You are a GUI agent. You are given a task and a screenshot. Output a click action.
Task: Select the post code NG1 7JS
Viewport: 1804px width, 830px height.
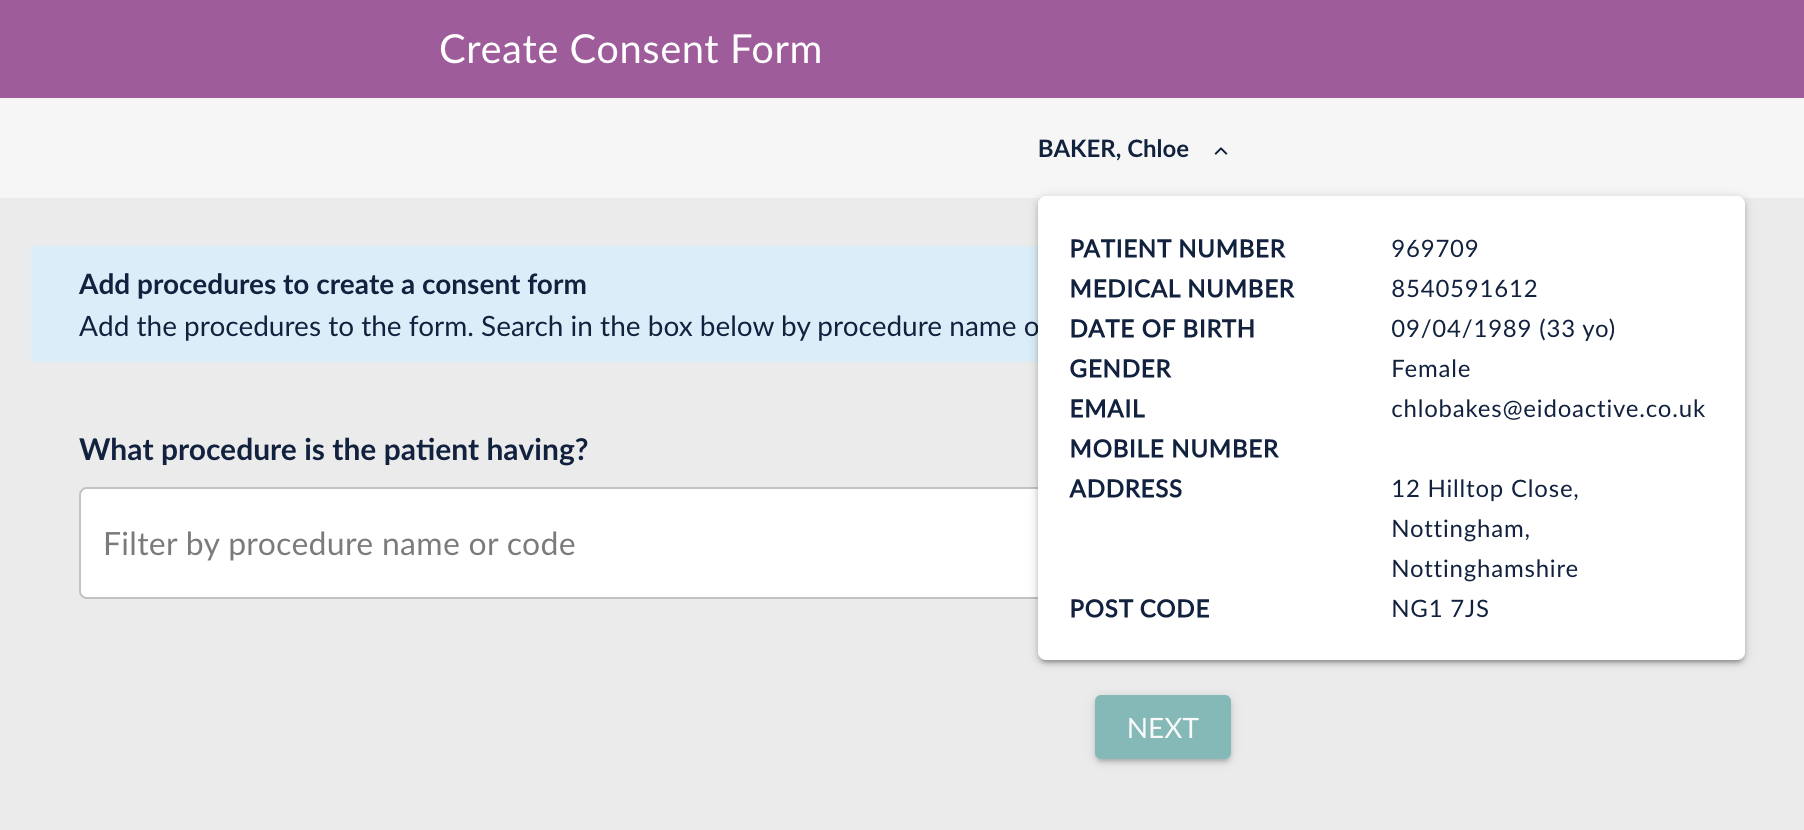click(1440, 609)
